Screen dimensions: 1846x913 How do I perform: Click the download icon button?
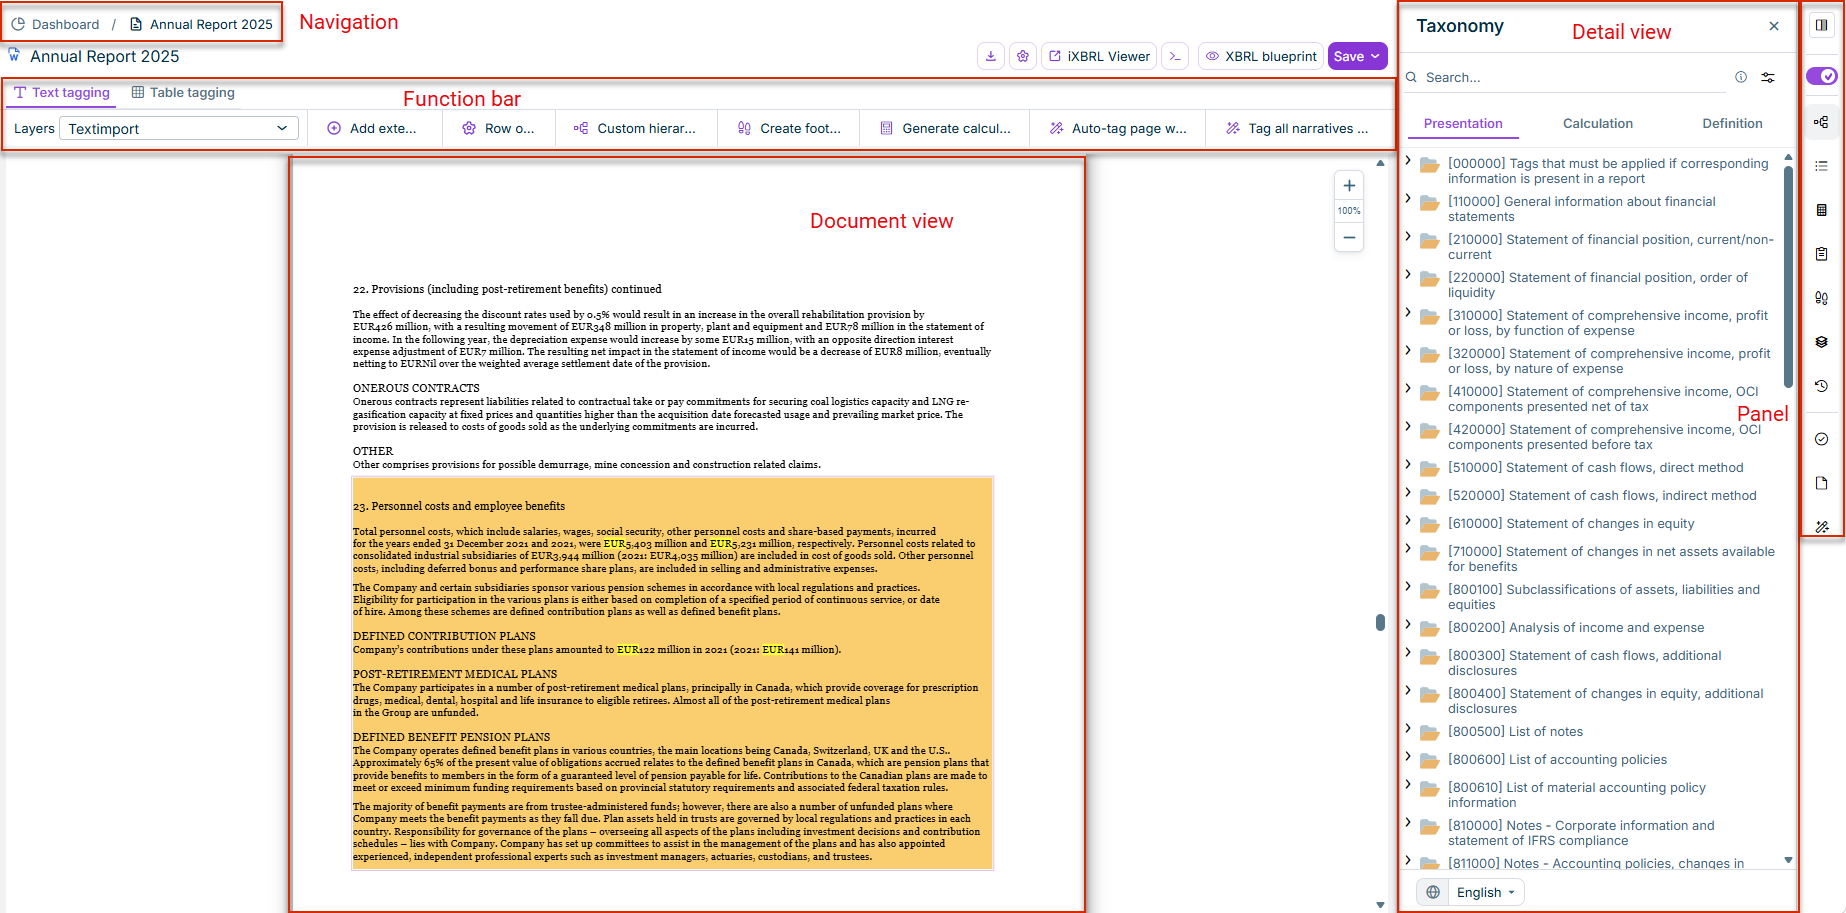tap(990, 56)
